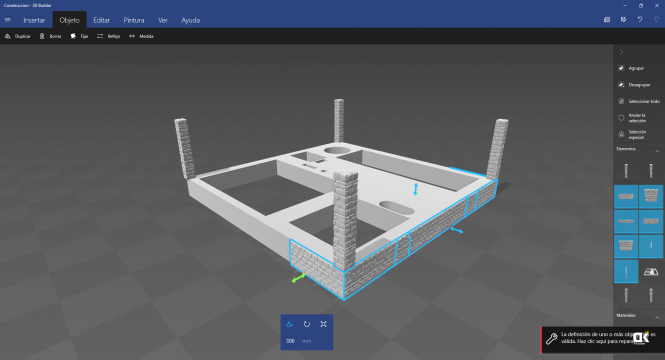The image size is (665, 360).
Task: Choose the move mode icon
Action: click(290, 324)
